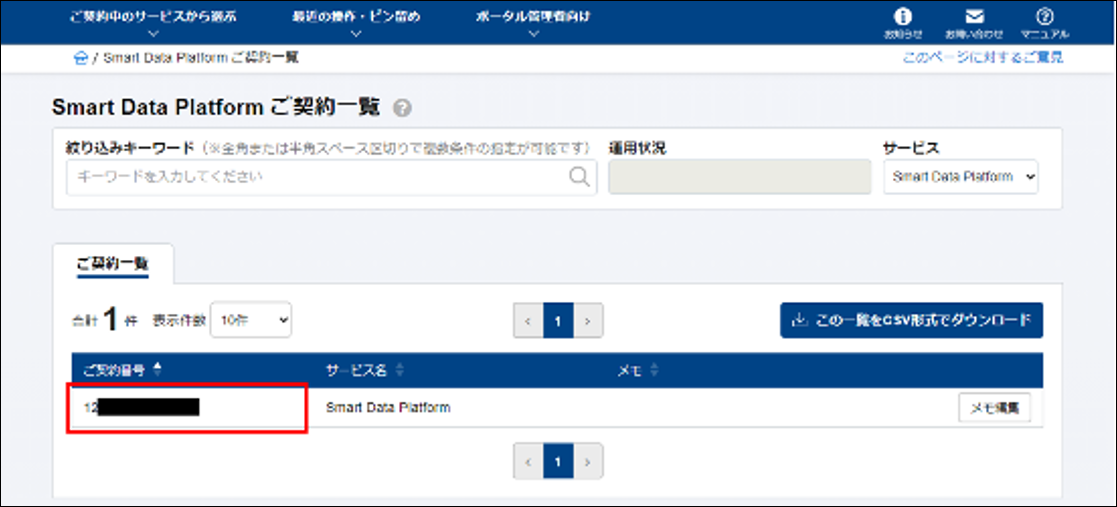Sort by ご契約番号 column arrows
This screenshot has height=507, width=1117.
[x=157, y=370]
